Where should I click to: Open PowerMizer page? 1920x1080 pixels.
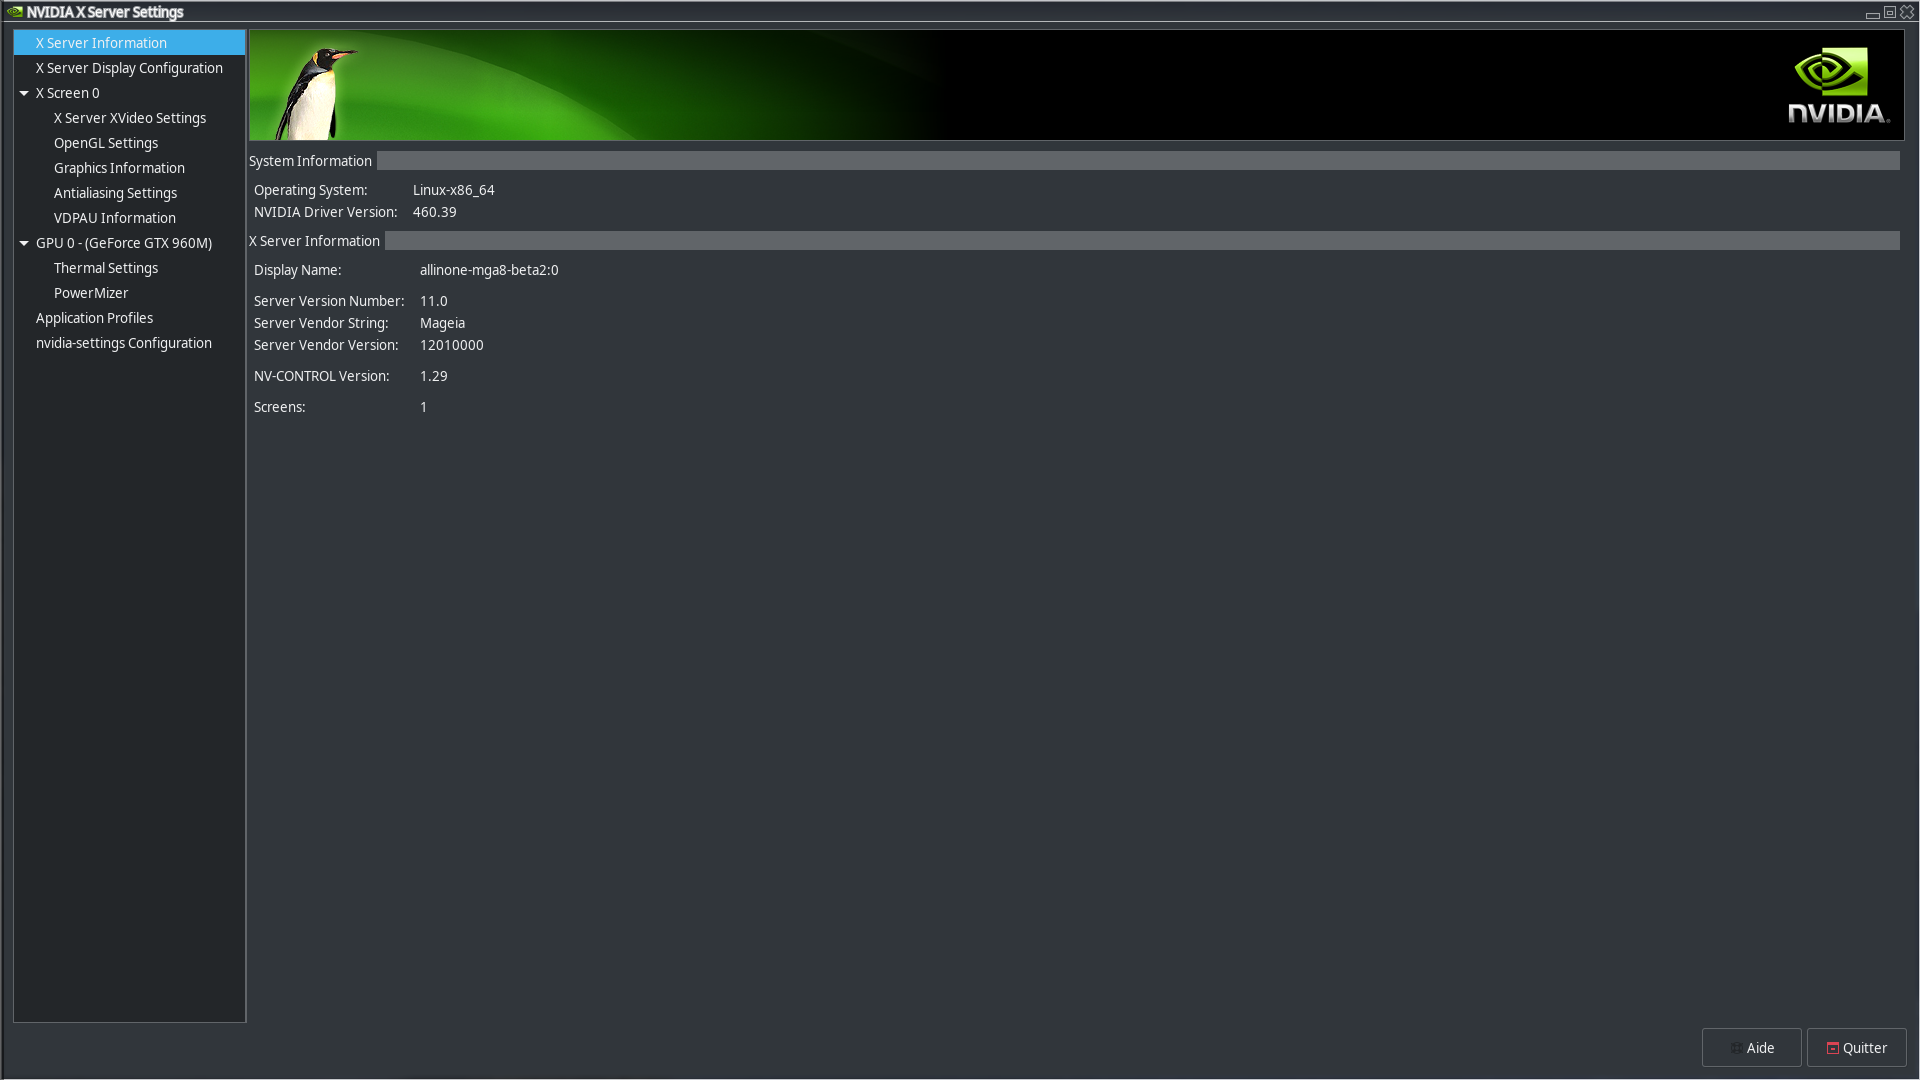[91, 293]
